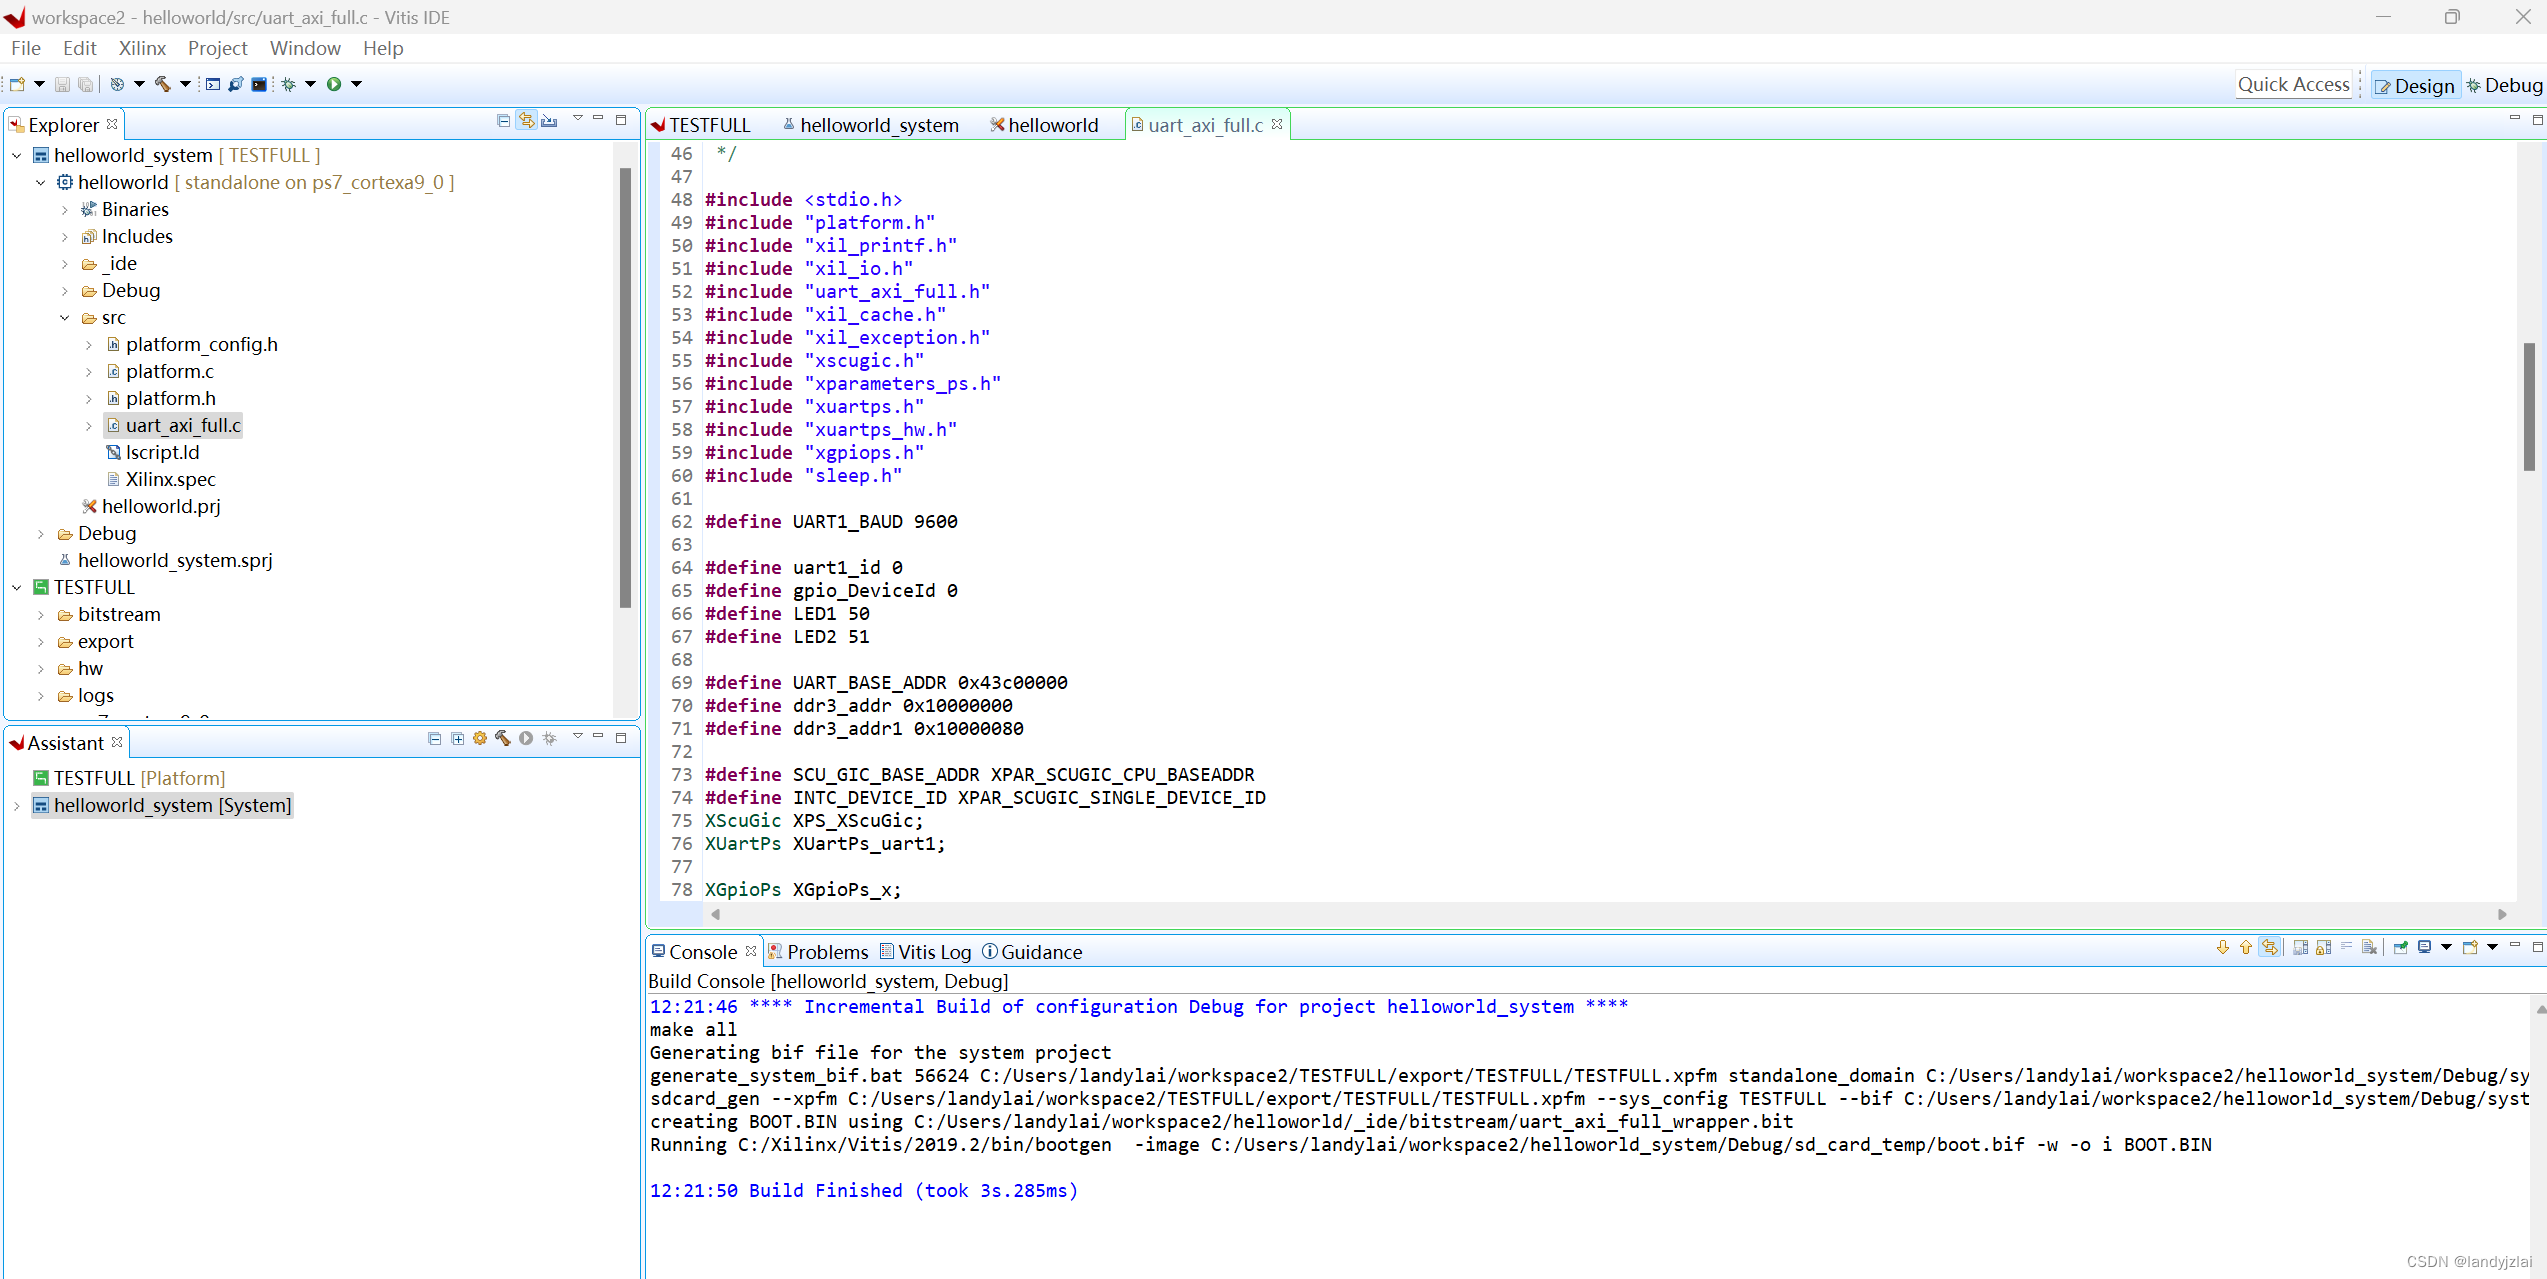Click the Quick Access search icon
2547x1279 pixels.
pyautogui.click(x=2291, y=82)
